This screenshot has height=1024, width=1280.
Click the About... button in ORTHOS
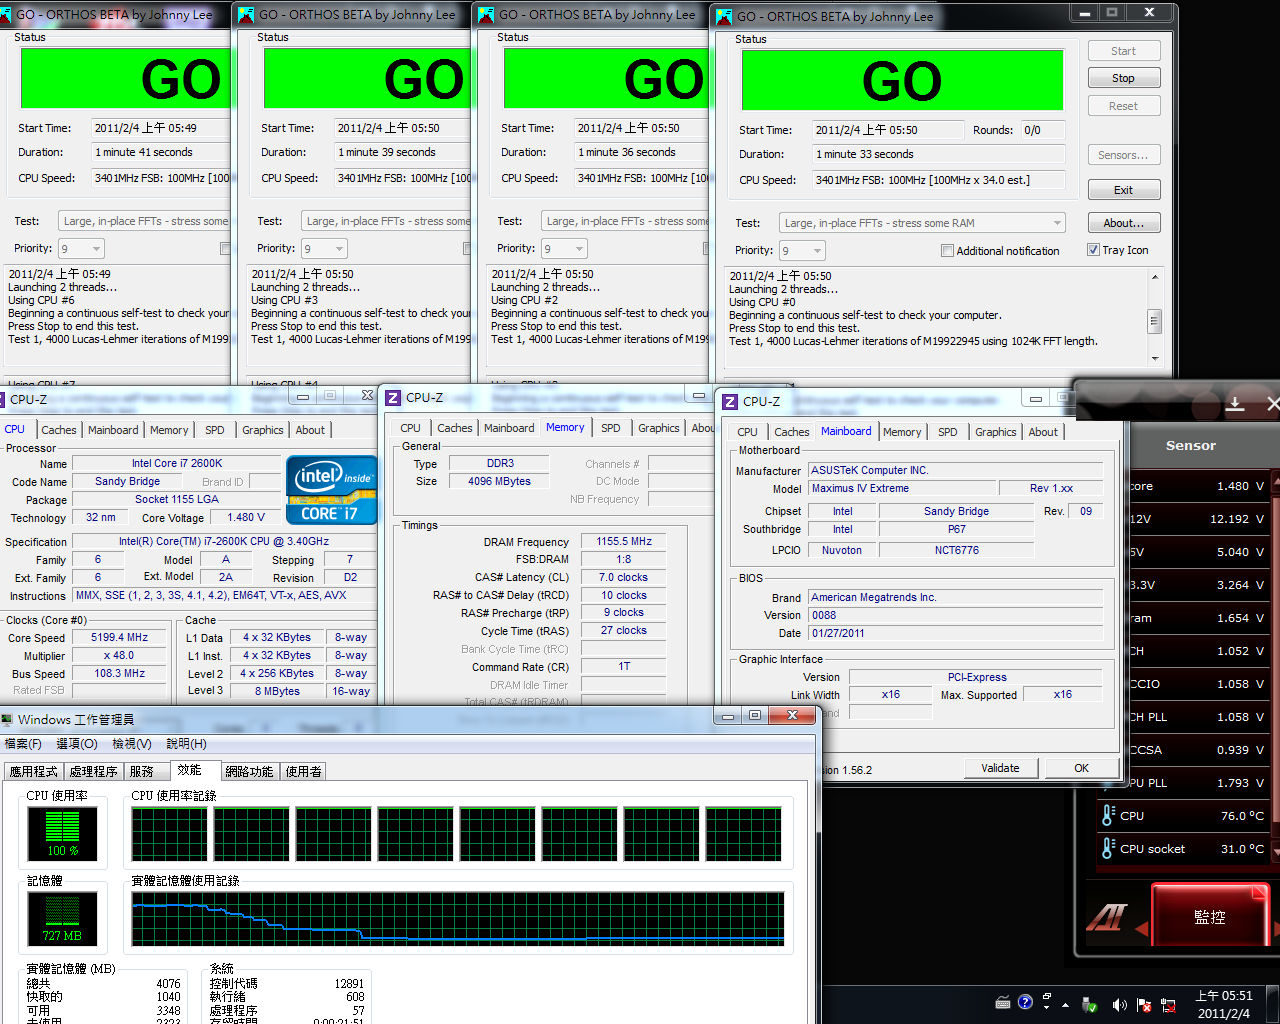pyautogui.click(x=1123, y=223)
